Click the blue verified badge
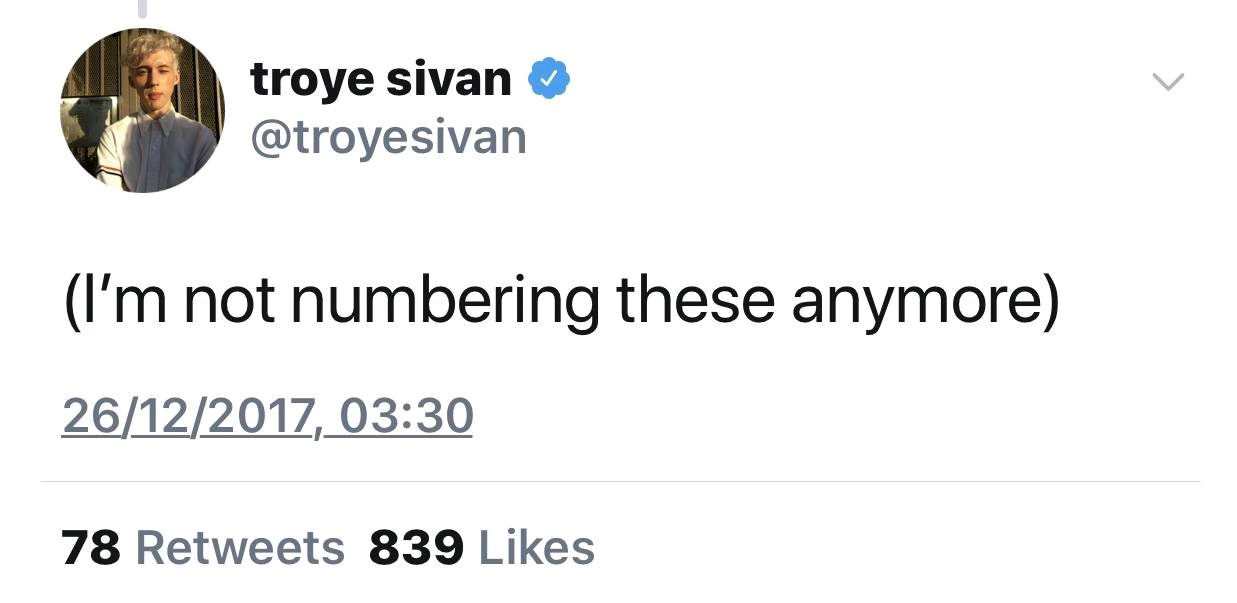This screenshot has width=1237, height=603. pyautogui.click(x=549, y=78)
